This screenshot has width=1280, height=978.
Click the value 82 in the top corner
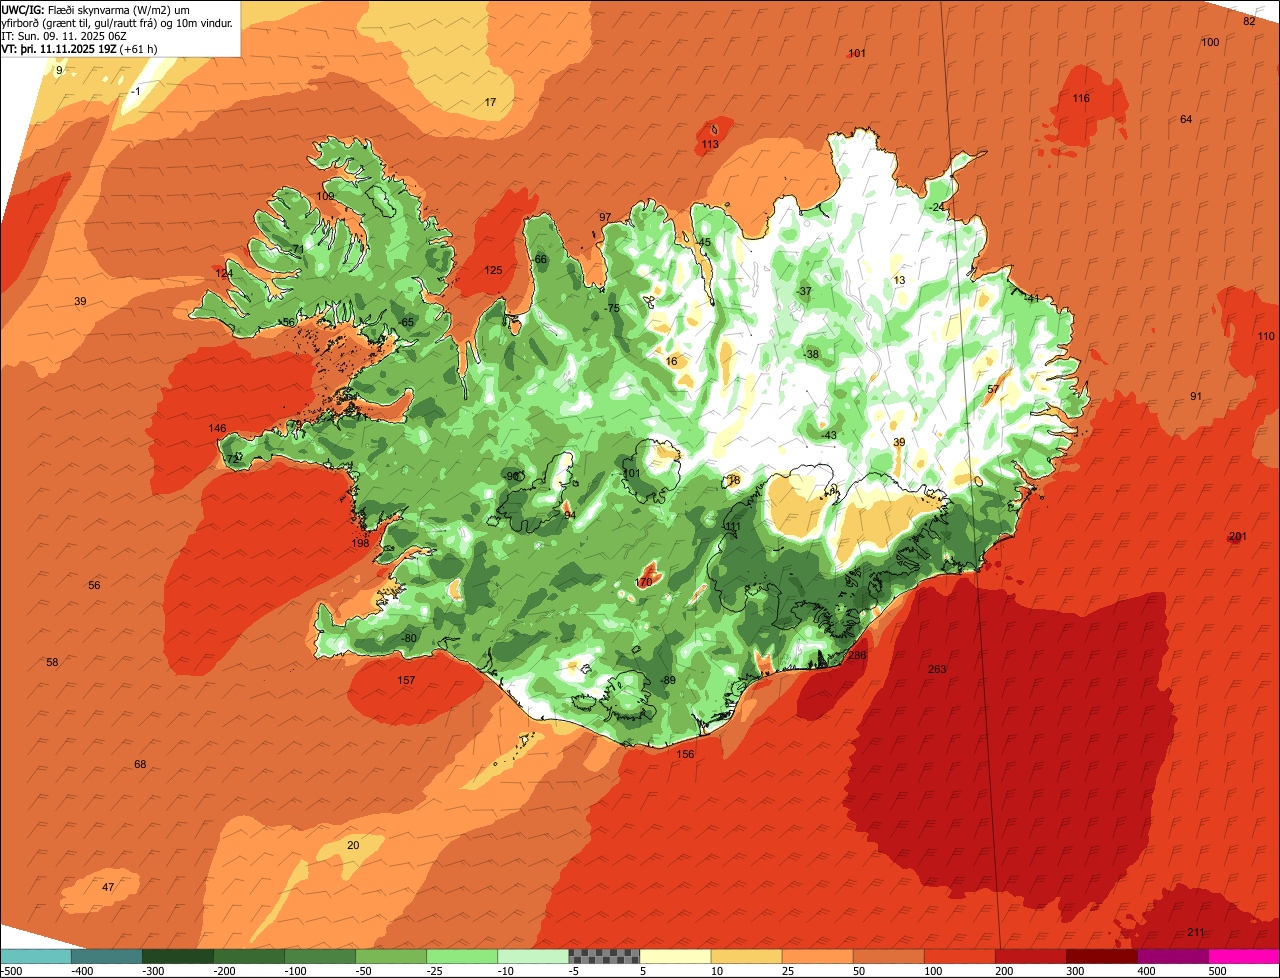(1249, 21)
